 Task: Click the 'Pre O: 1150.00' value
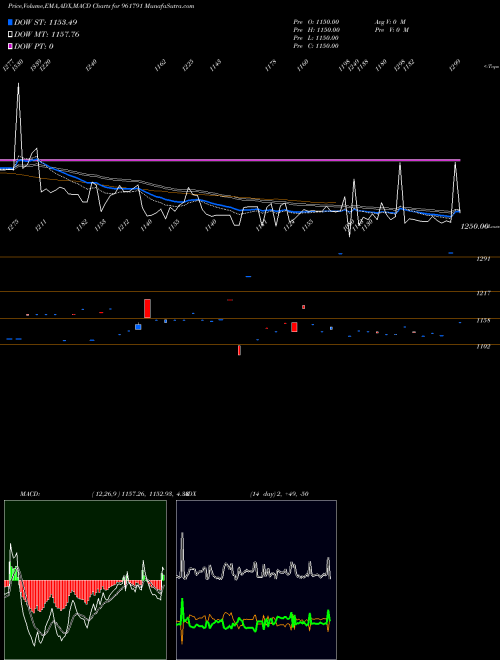(x=316, y=22)
